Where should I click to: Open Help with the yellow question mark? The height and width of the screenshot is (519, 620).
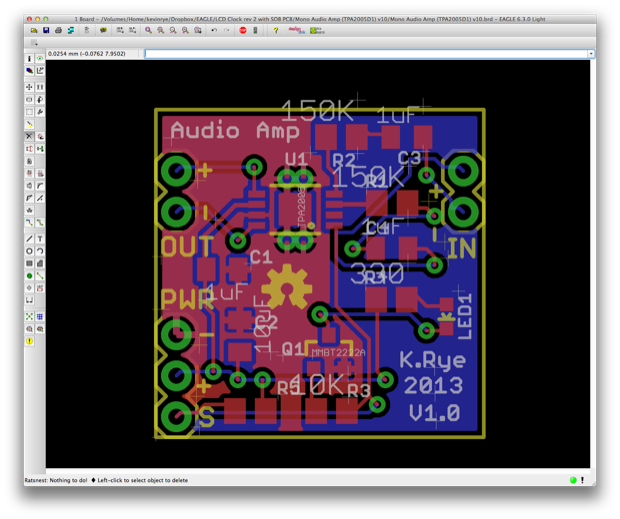tap(276, 30)
